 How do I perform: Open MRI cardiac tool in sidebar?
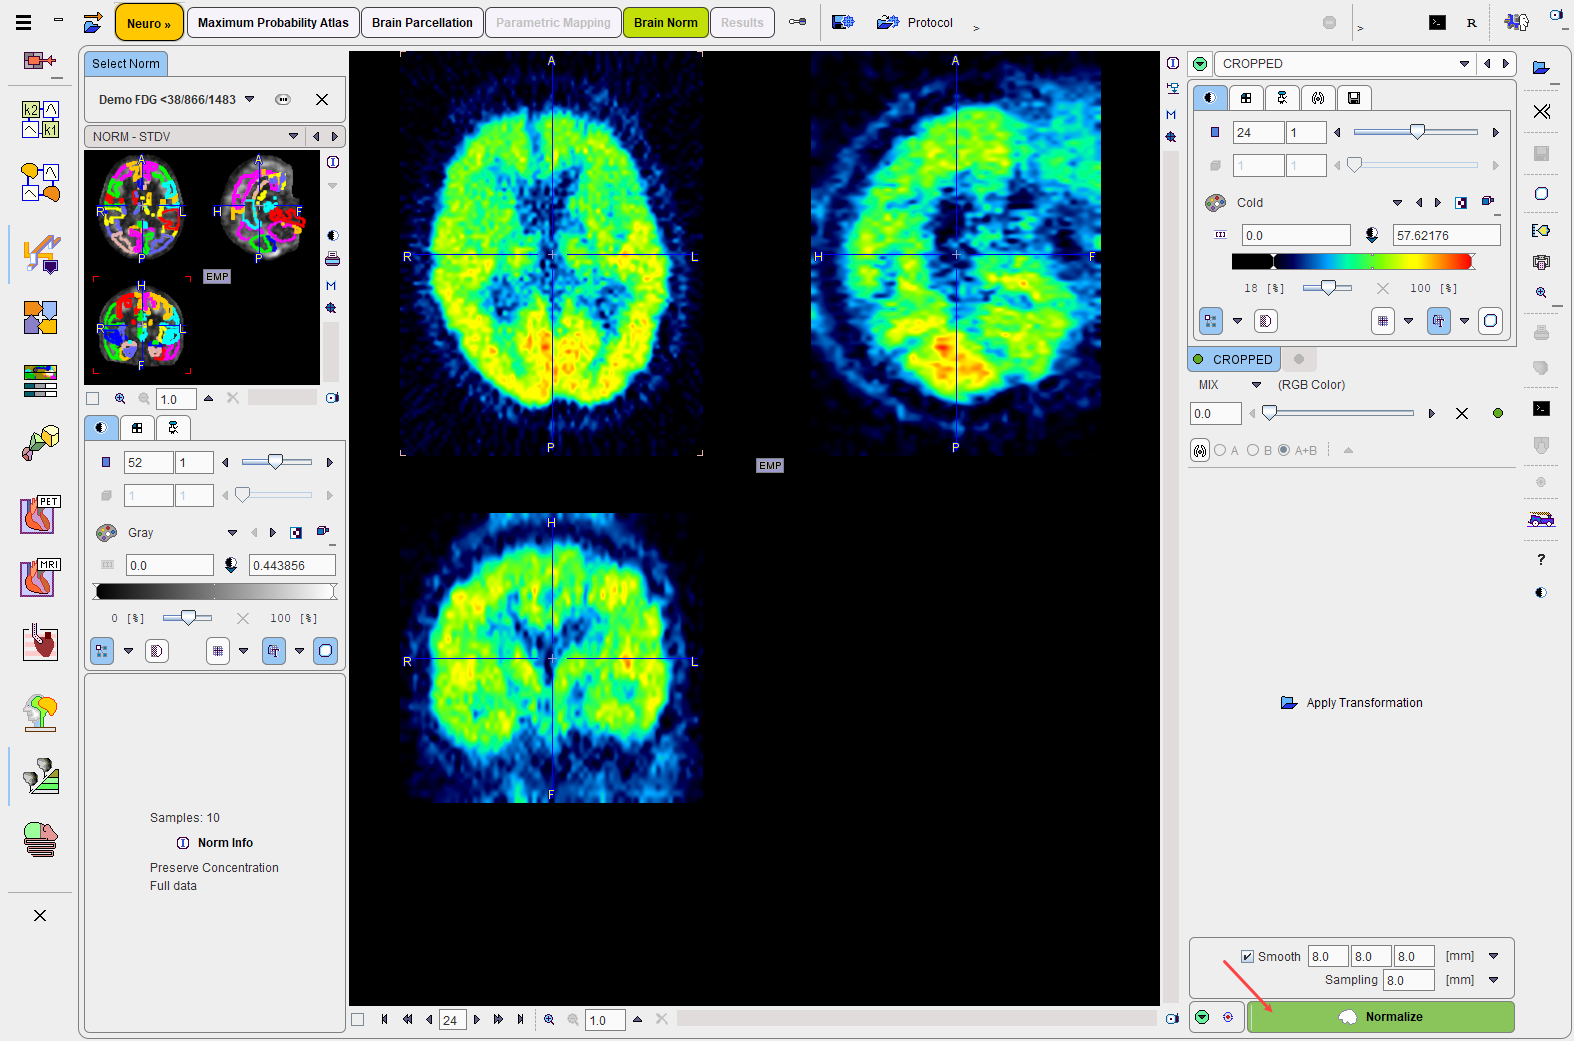tap(40, 578)
